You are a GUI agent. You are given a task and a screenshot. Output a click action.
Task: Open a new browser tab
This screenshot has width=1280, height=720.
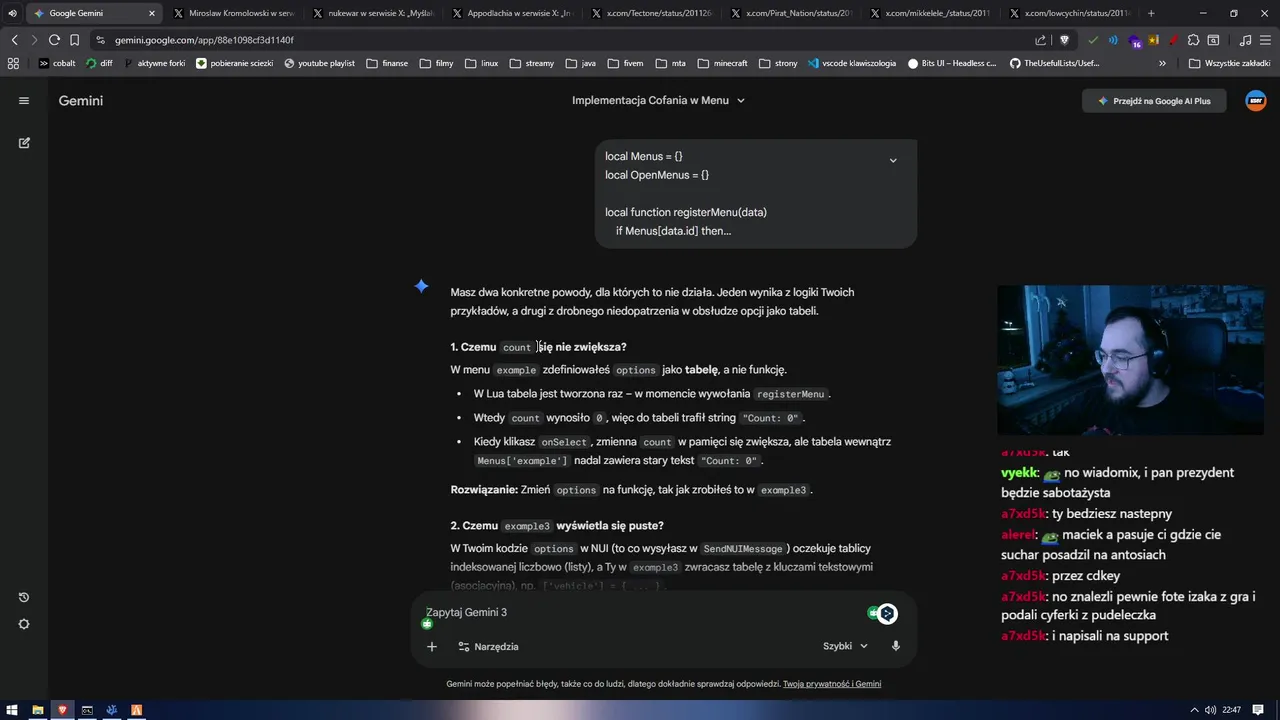(1151, 13)
